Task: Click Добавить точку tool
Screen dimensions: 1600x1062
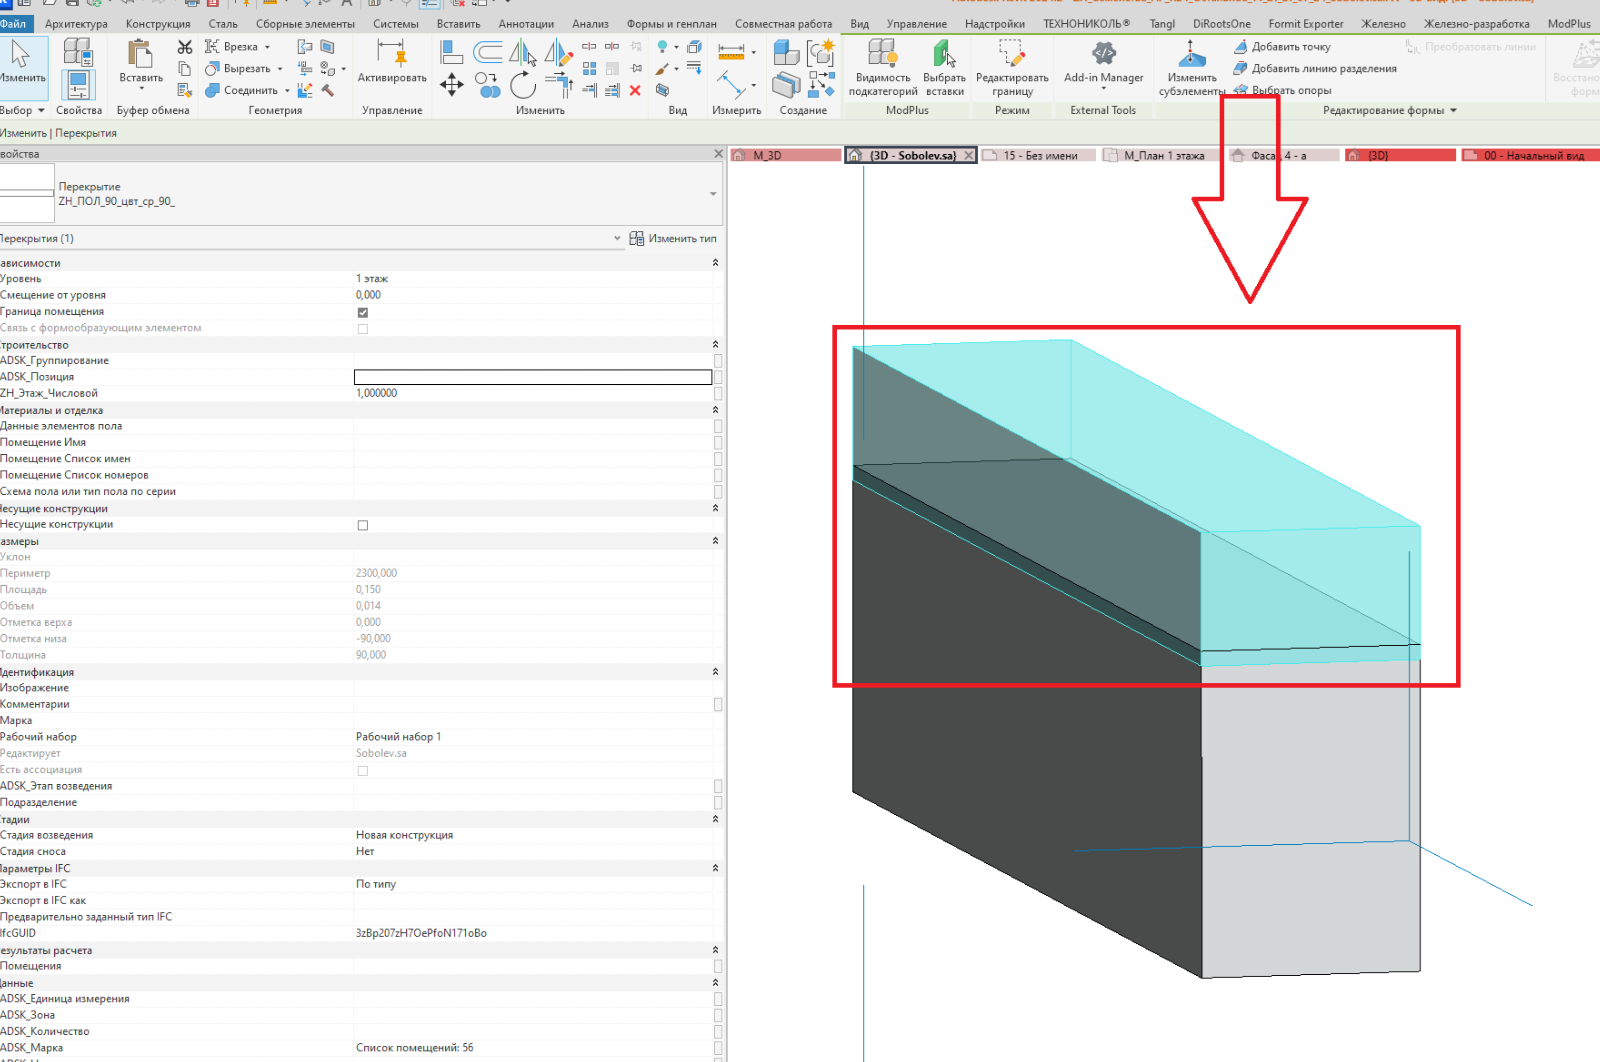Action: [1282, 47]
